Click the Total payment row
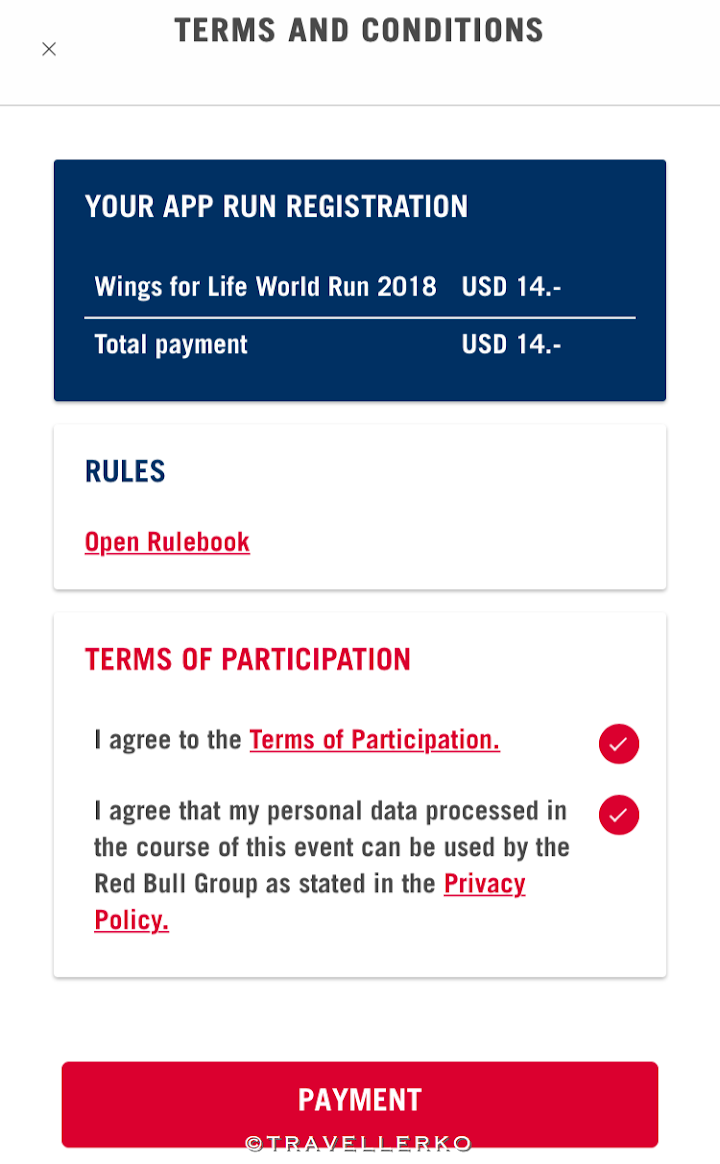720x1164 pixels. (x=170, y=344)
